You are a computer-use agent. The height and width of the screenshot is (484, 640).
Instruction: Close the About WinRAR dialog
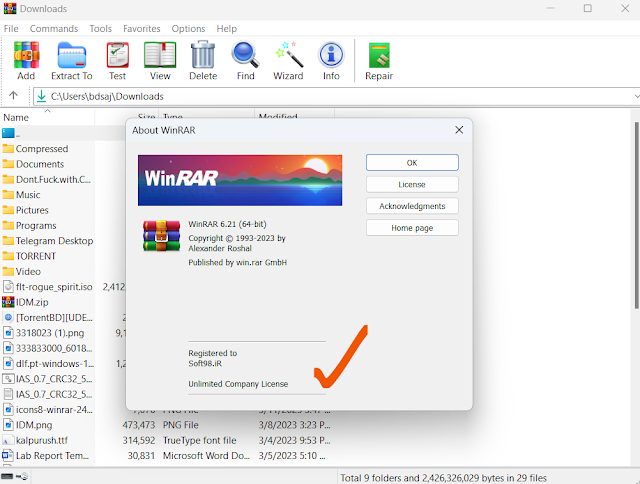pyautogui.click(x=459, y=130)
